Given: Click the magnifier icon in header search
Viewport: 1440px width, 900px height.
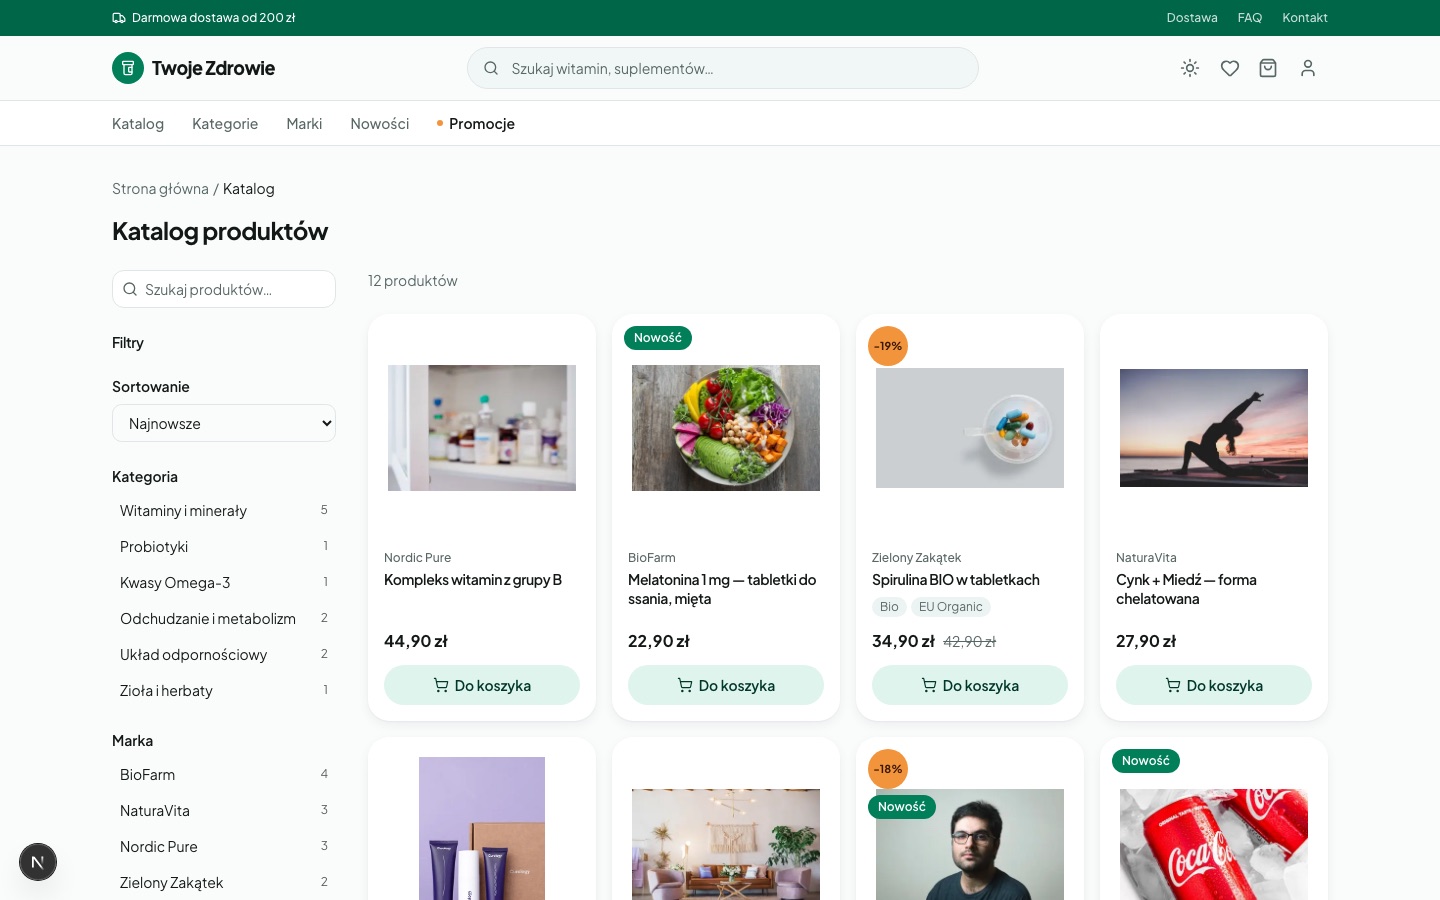Looking at the screenshot, I should point(491,68).
